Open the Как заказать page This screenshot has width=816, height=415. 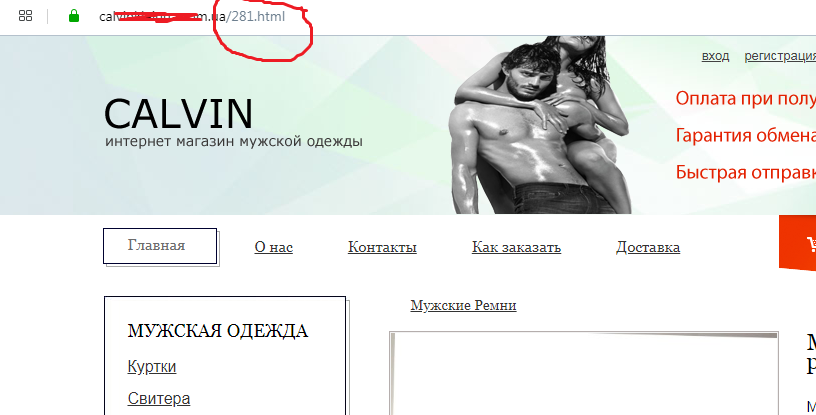pos(516,247)
